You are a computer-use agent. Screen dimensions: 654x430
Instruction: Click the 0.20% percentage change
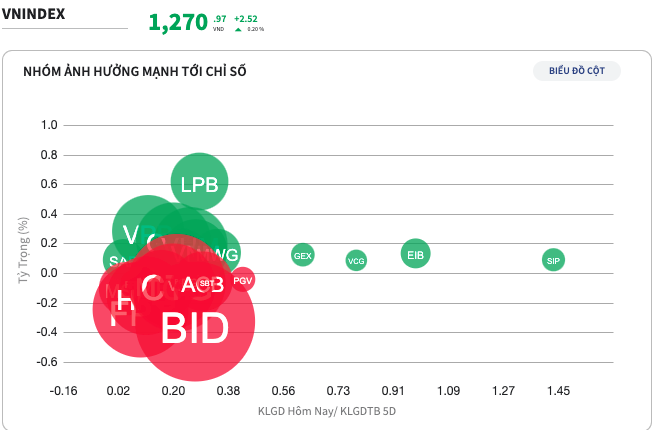coord(255,29)
